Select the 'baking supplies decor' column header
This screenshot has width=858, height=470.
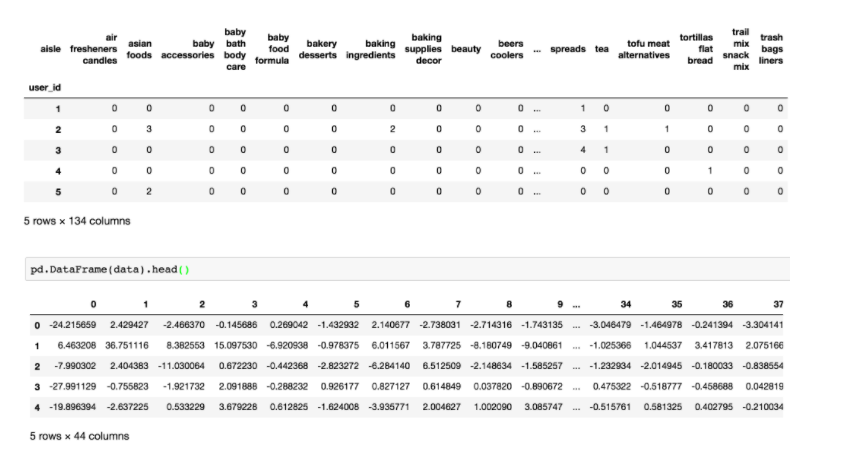tap(423, 49)
